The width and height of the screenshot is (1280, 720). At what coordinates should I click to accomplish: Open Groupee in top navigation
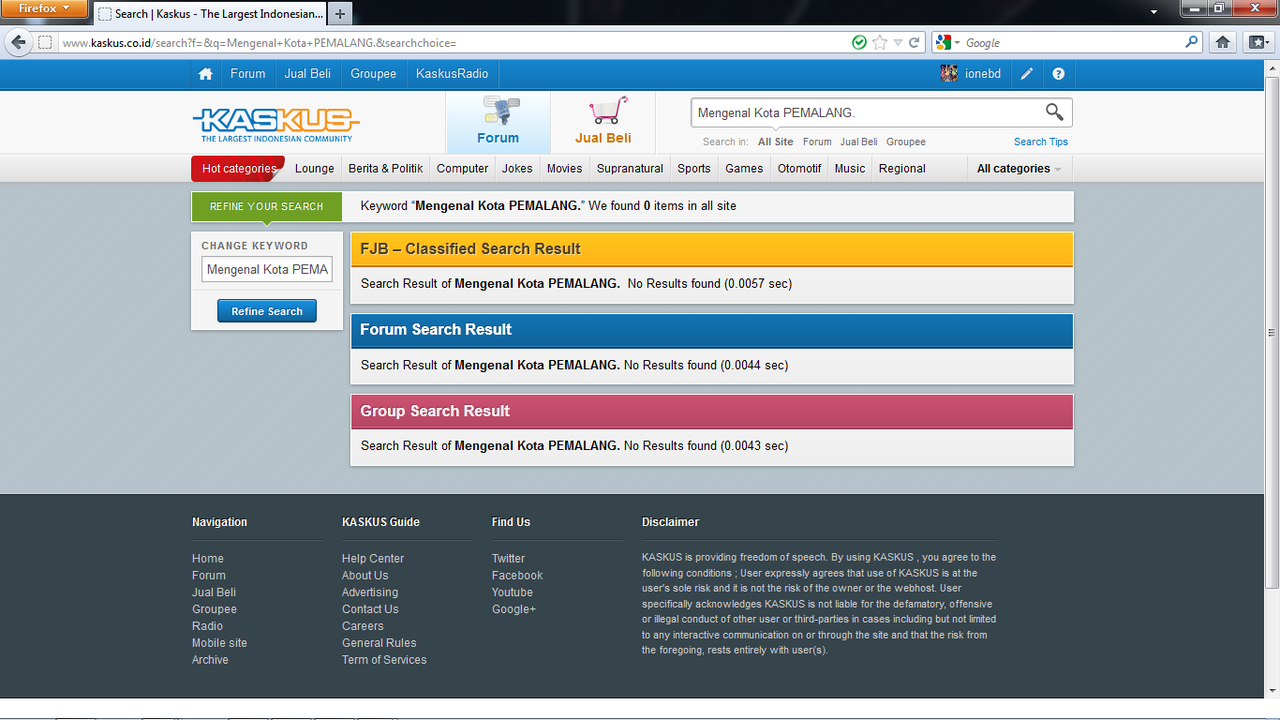[373, 74]
